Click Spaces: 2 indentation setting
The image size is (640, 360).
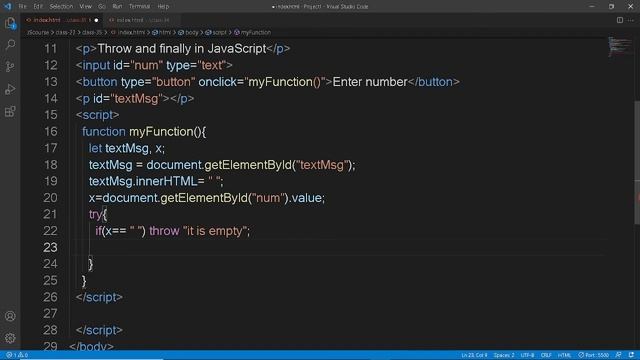tap(504, 355)
